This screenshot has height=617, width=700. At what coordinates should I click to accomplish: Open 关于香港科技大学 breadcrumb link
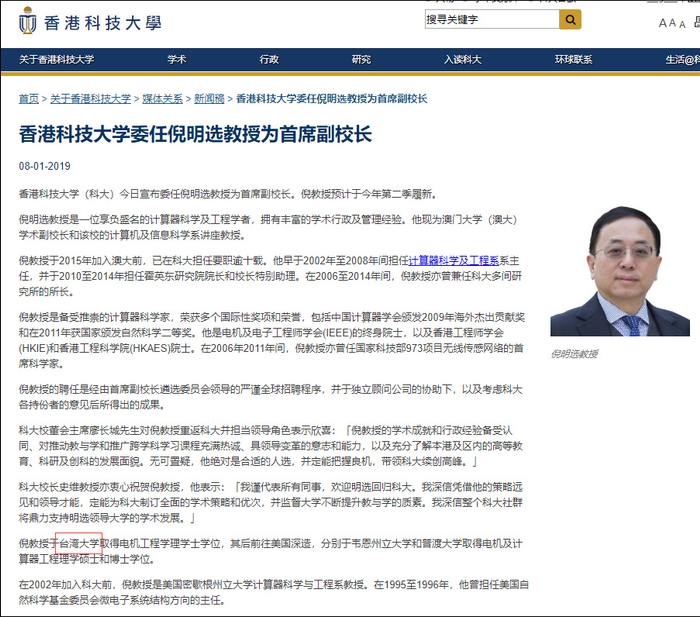pos(91,99)
